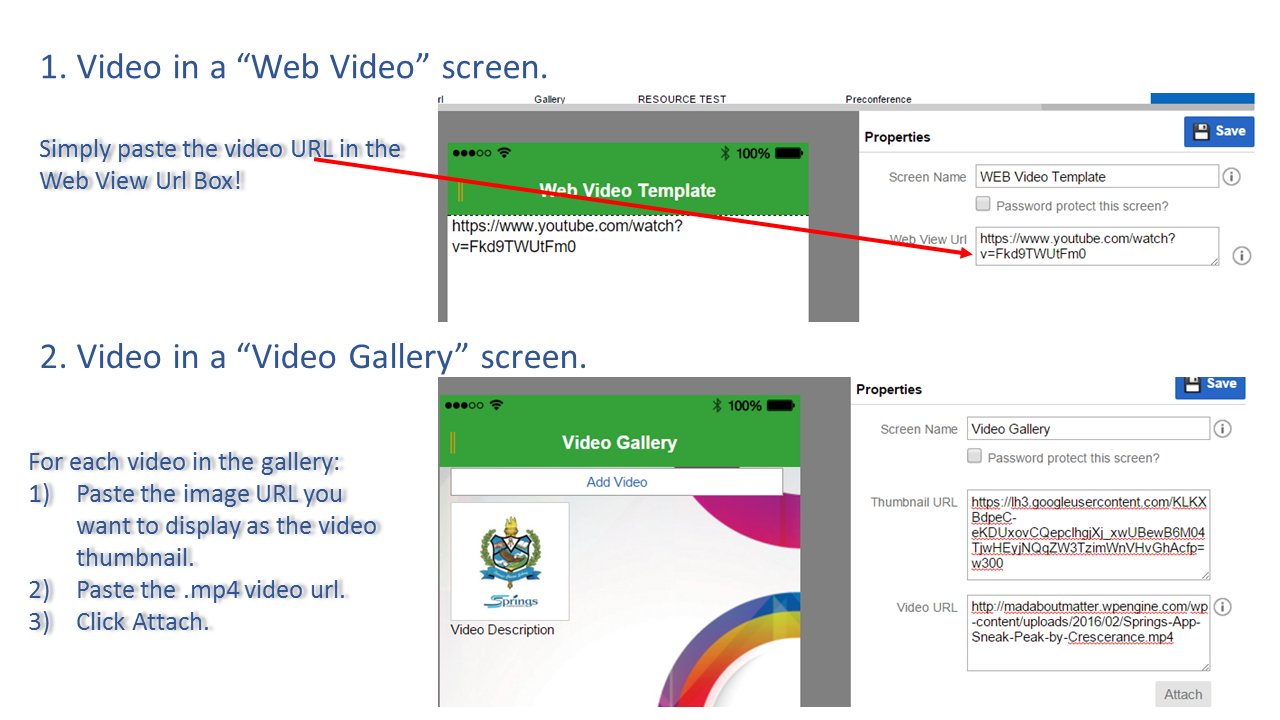The height and width of the screenshot is (720, 1280).
Task: Select the Springs logo video thumbnail
Action: (510, 561)
